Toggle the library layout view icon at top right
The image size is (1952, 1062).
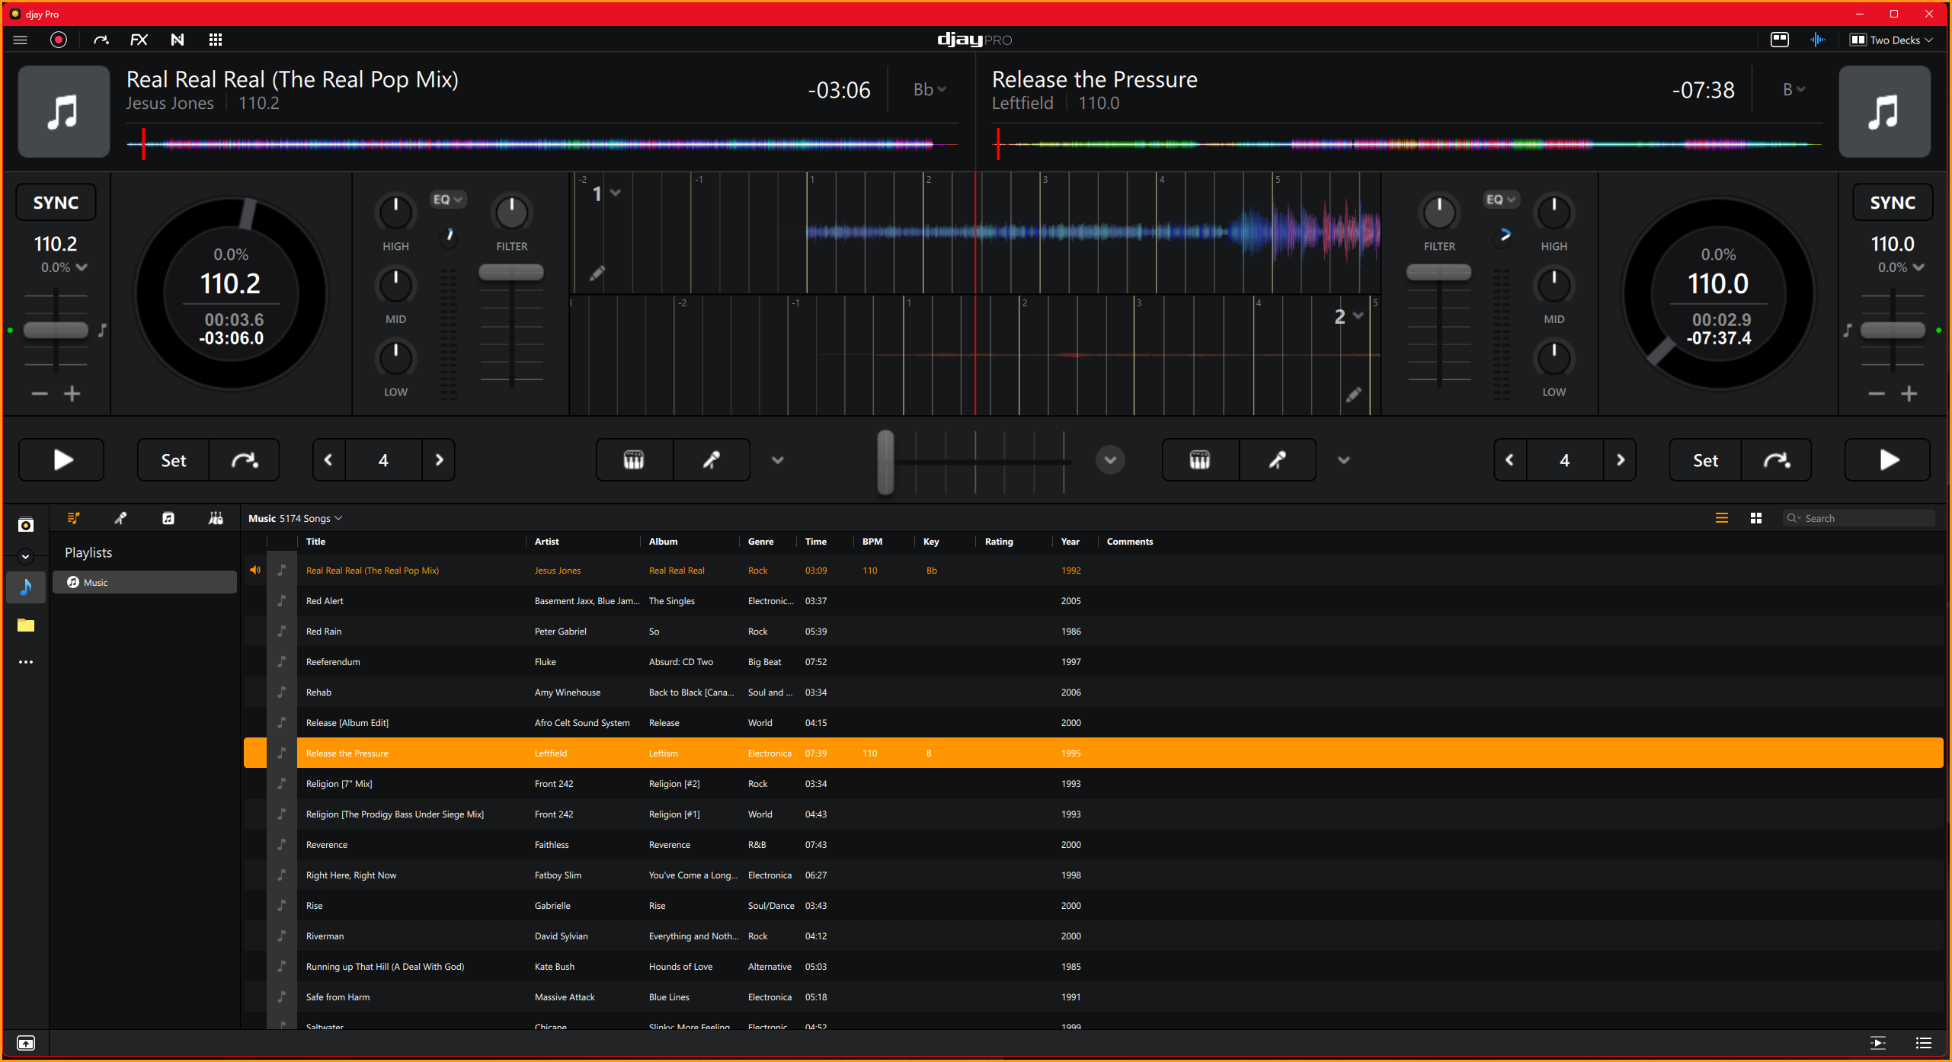1780,40
